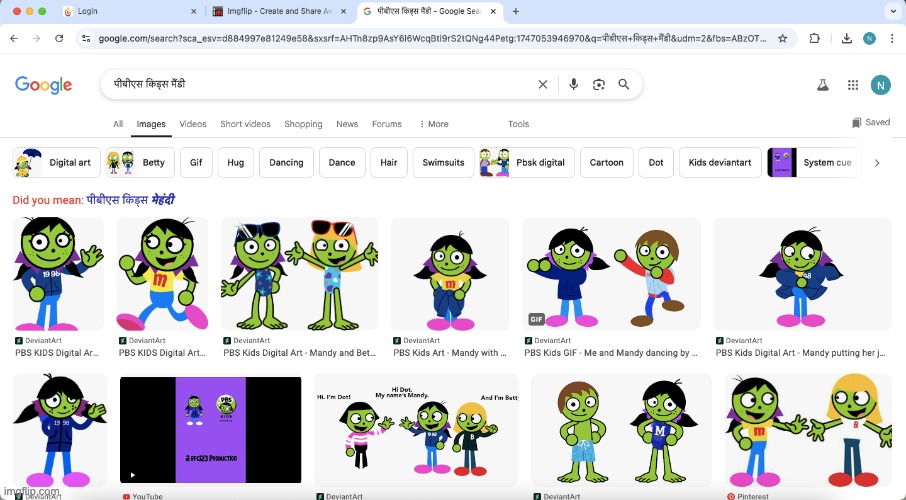Screen dimensions: 906x500
Task: Go back to previous page
Action: pos(14,38)
